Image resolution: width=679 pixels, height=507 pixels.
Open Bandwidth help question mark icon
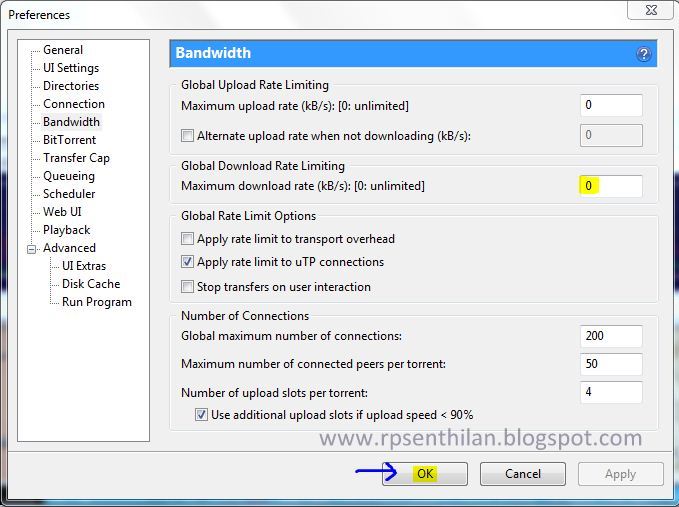pyautogui.click(x=643, y=54)
